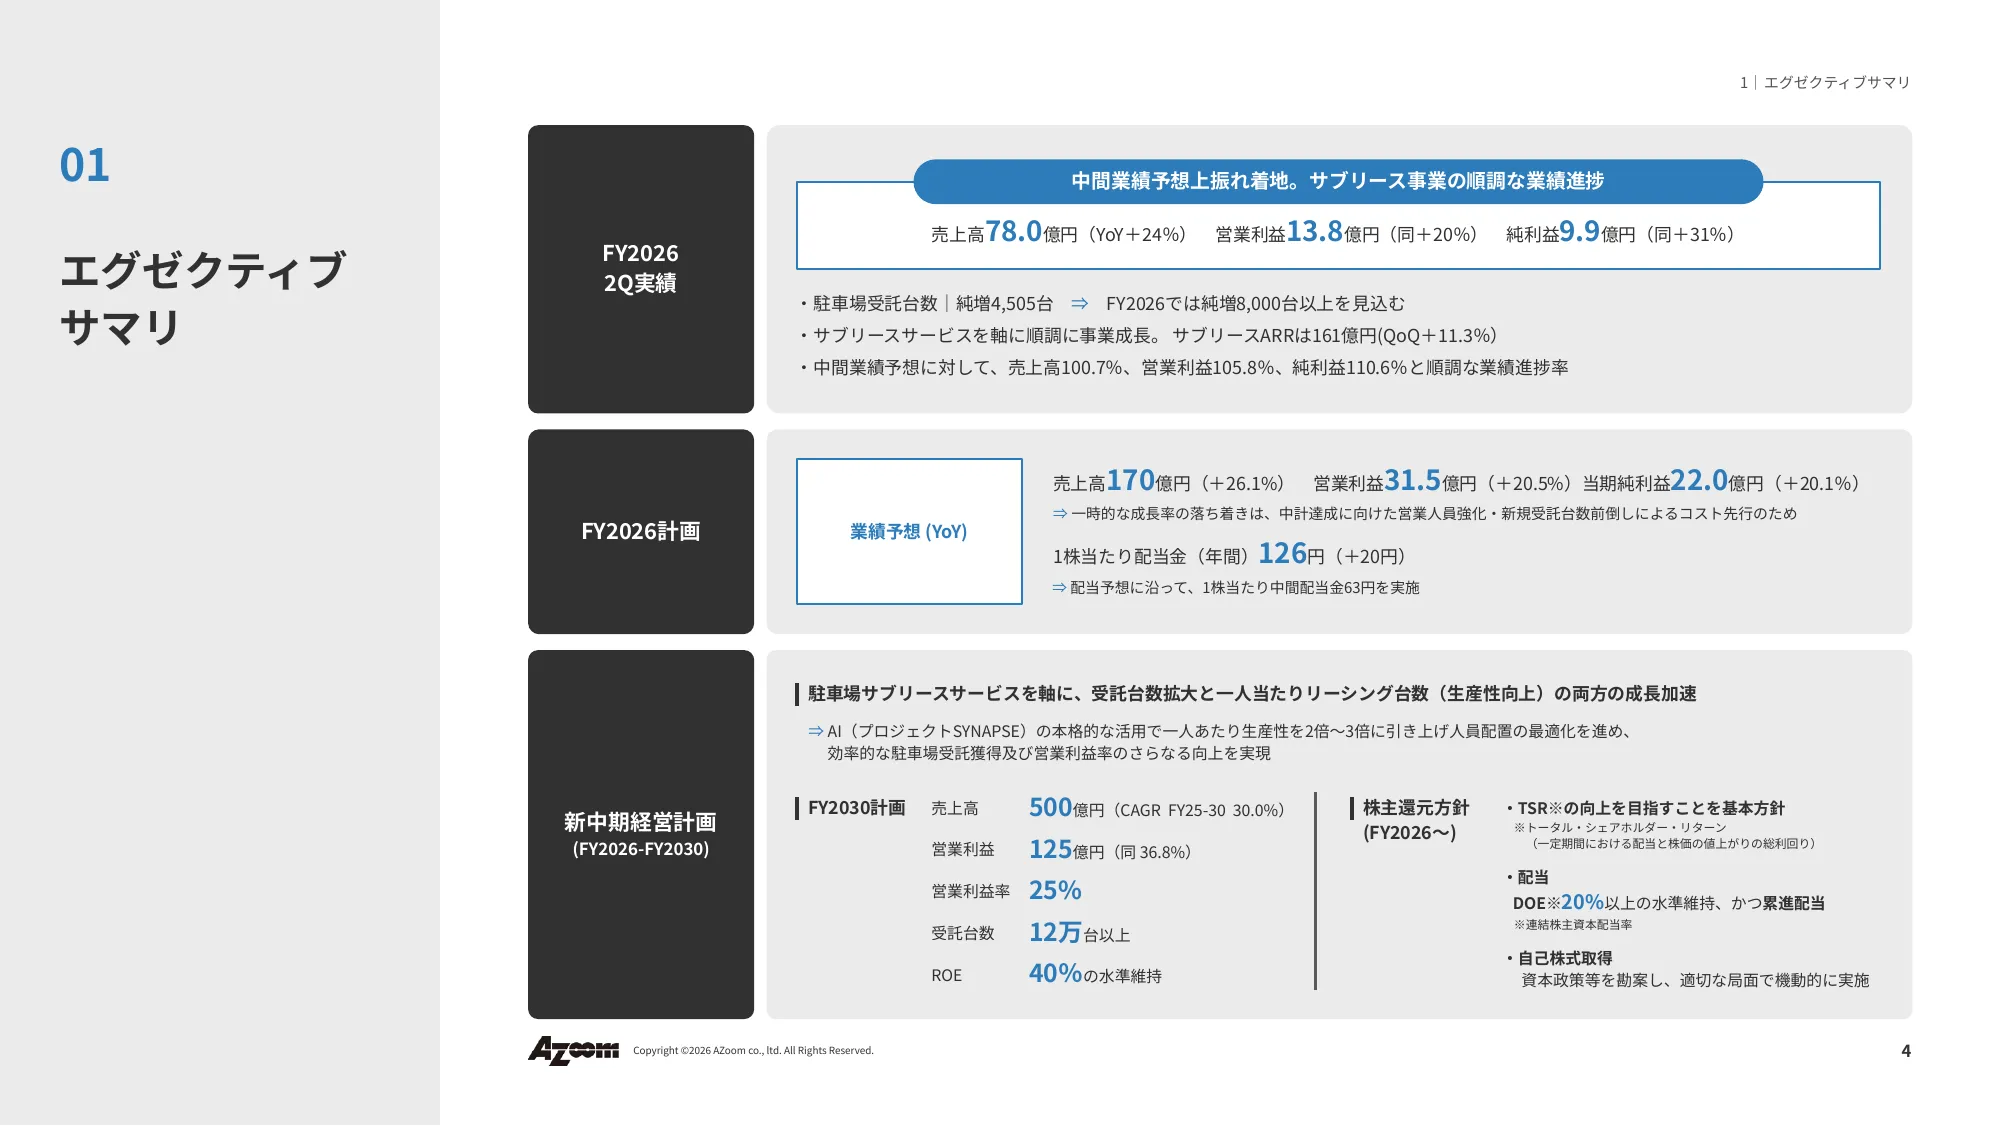Click the 'TSR※の向上を目指すことを基本方針' bullet
This screenshot has width=2000, height=1126.
coord(1646,808)
